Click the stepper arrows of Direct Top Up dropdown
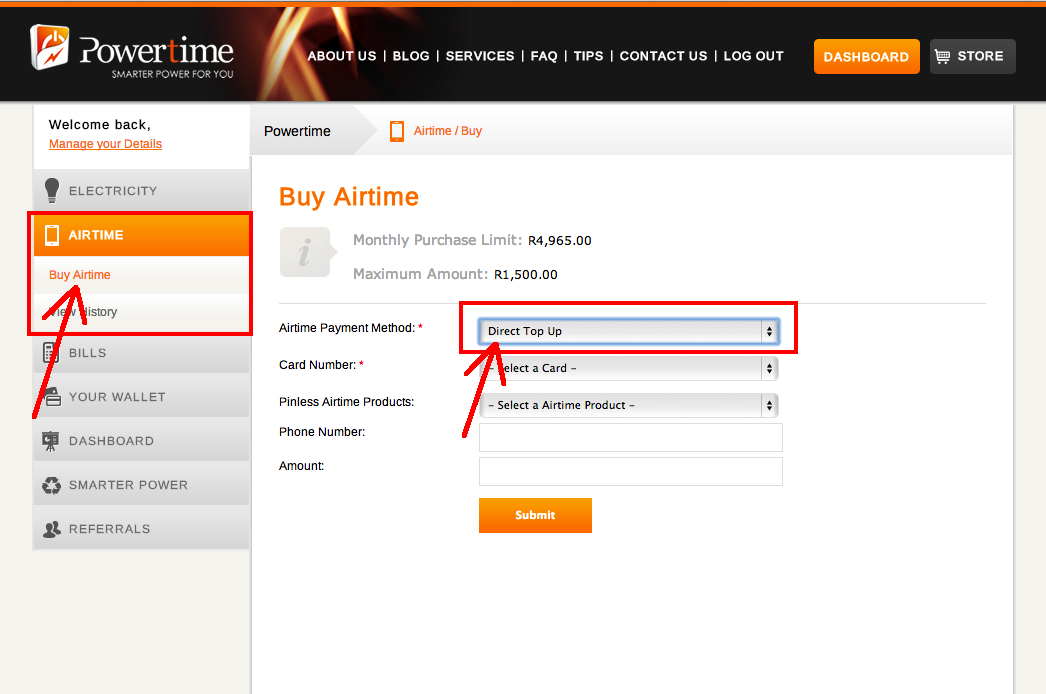This screenshot has width=1046, height=694. click(x=769, y=331)
